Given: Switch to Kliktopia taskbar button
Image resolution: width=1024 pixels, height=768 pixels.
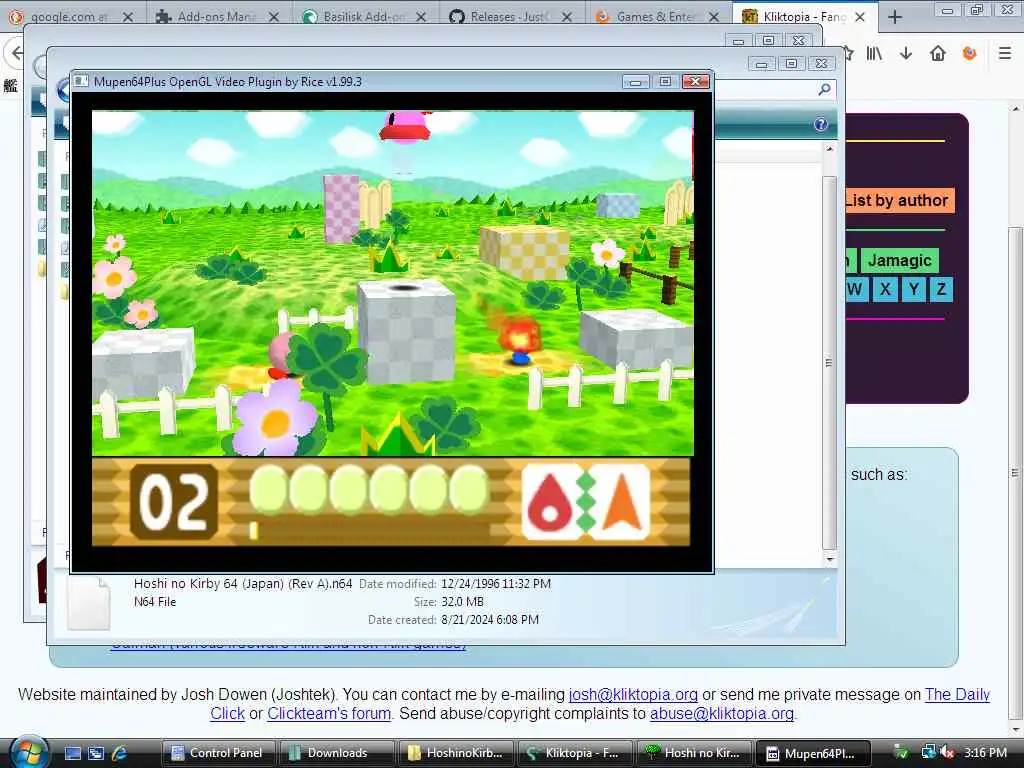Looking at the screenshot, I should click(x=574, y=753).
